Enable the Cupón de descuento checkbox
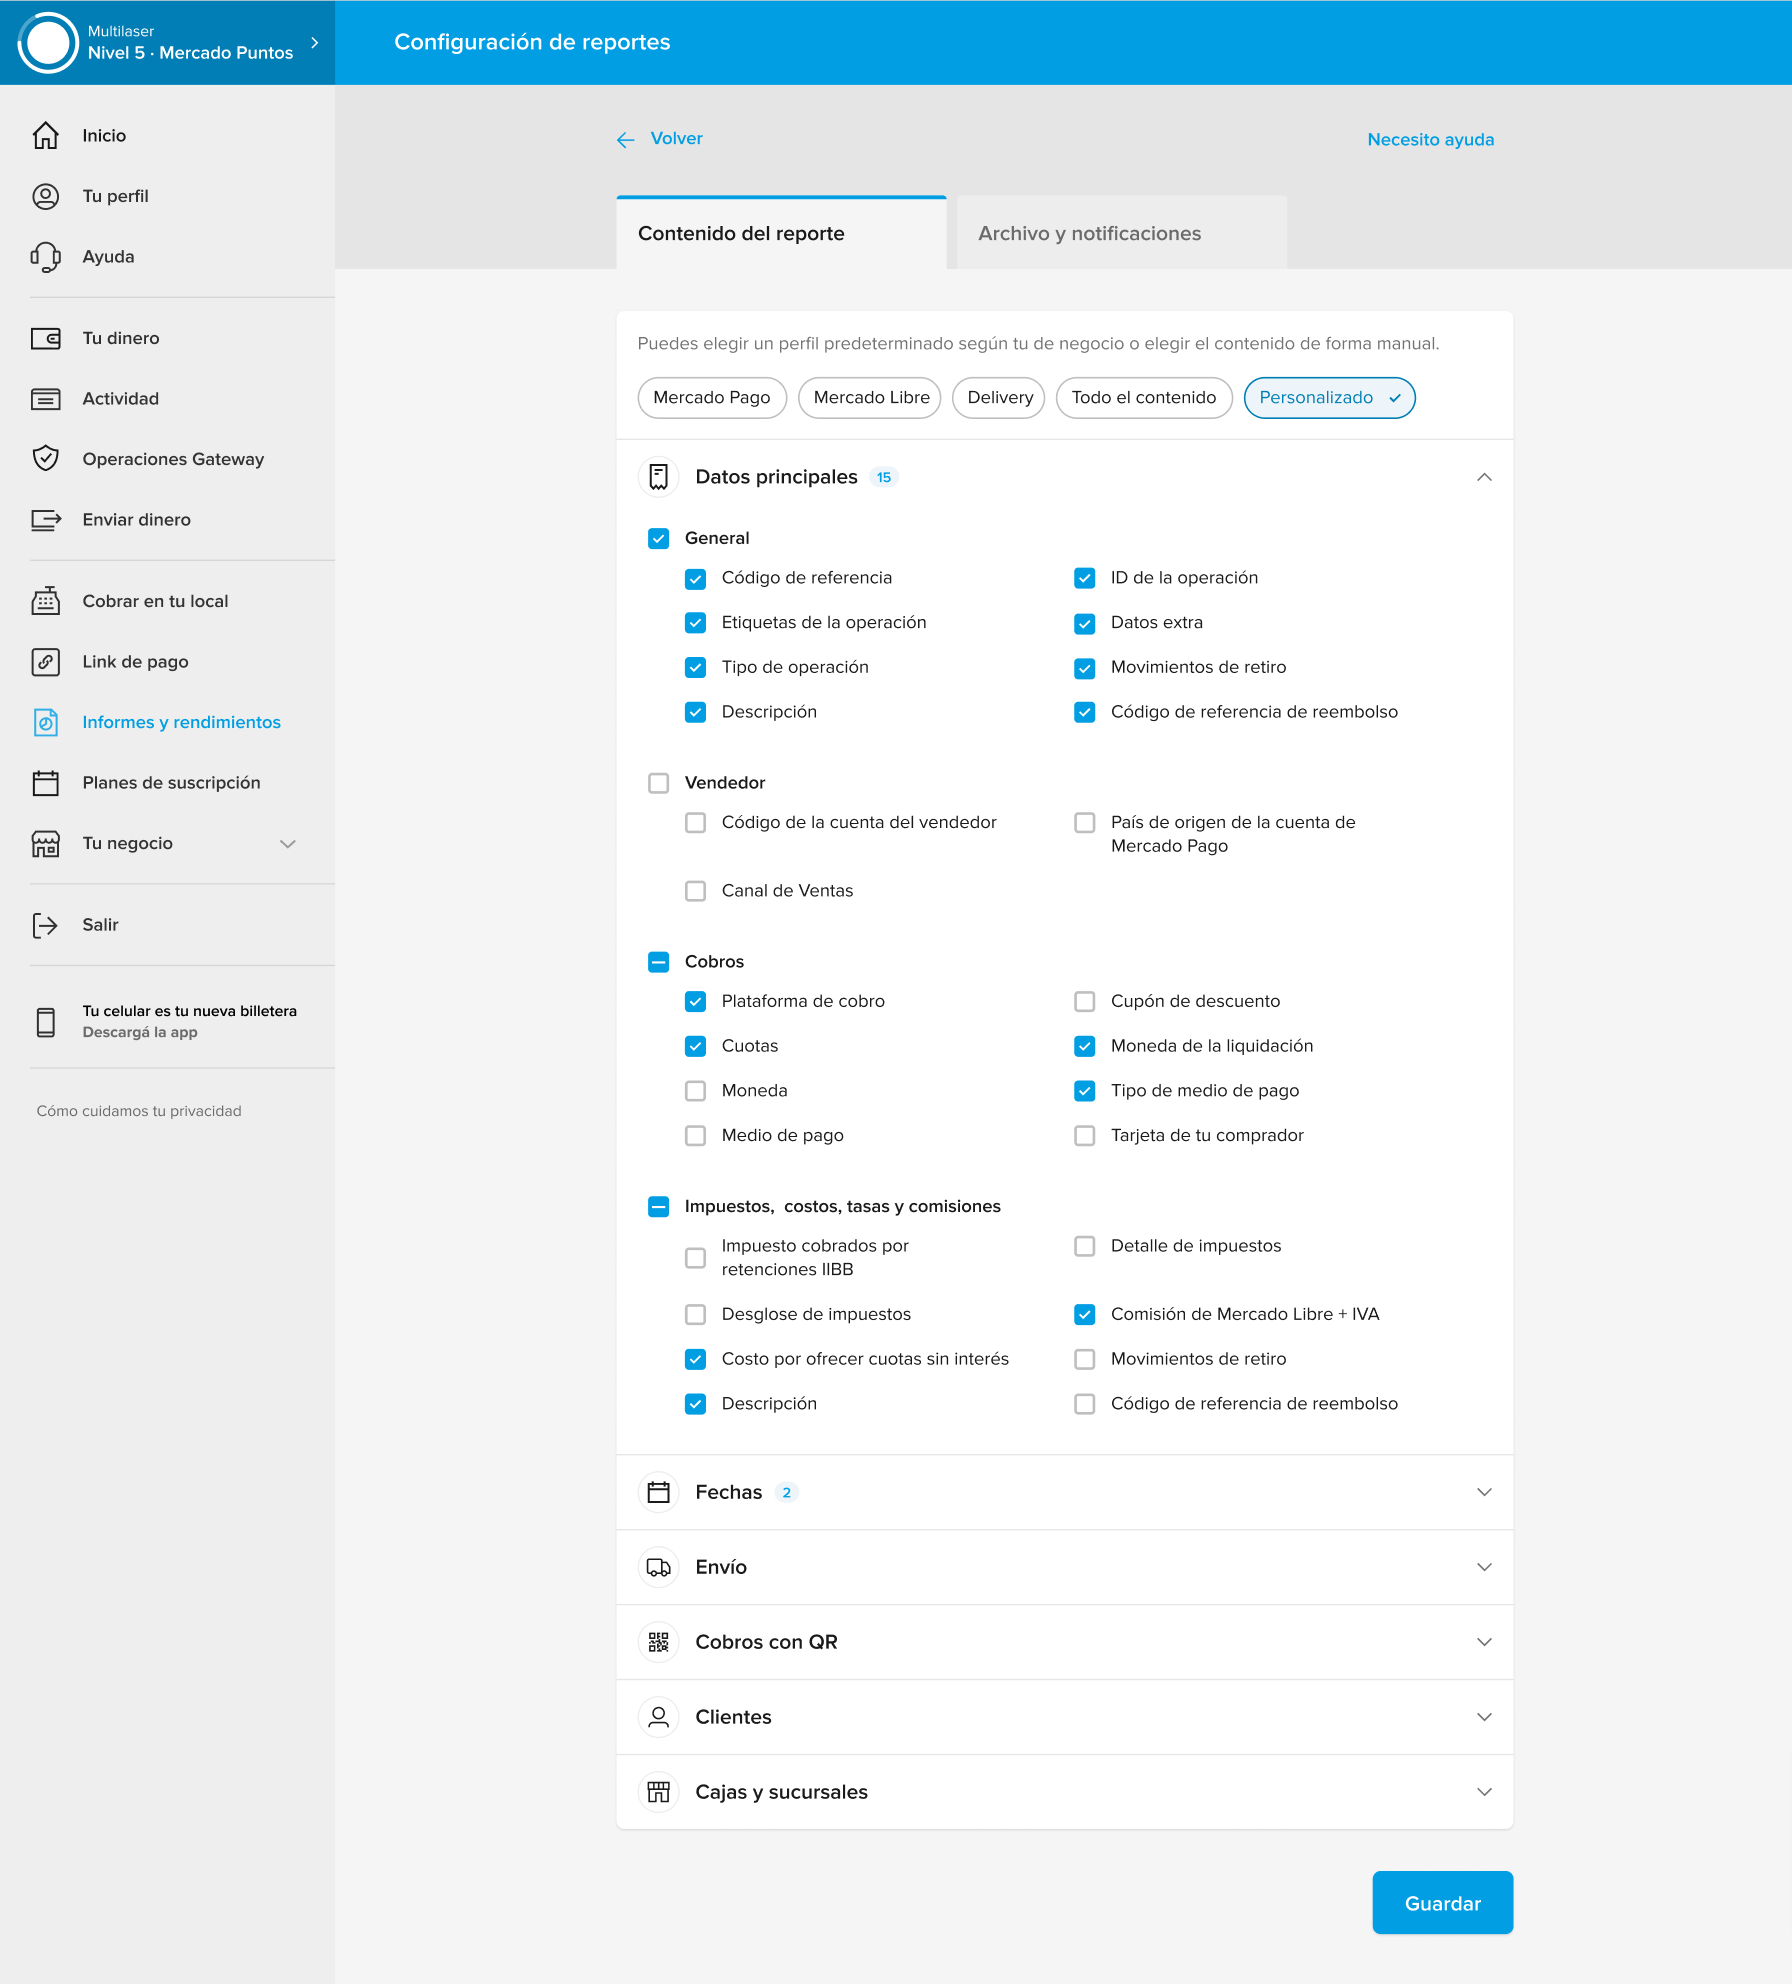 (x=1084, y=1001)
